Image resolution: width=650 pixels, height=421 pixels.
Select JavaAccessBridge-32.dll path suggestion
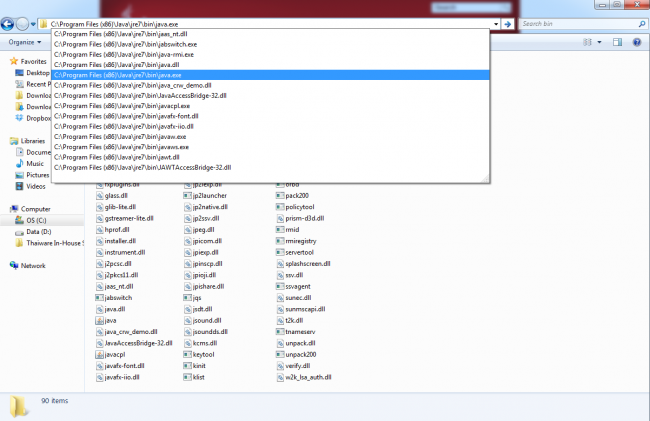(x=270, y=96)
